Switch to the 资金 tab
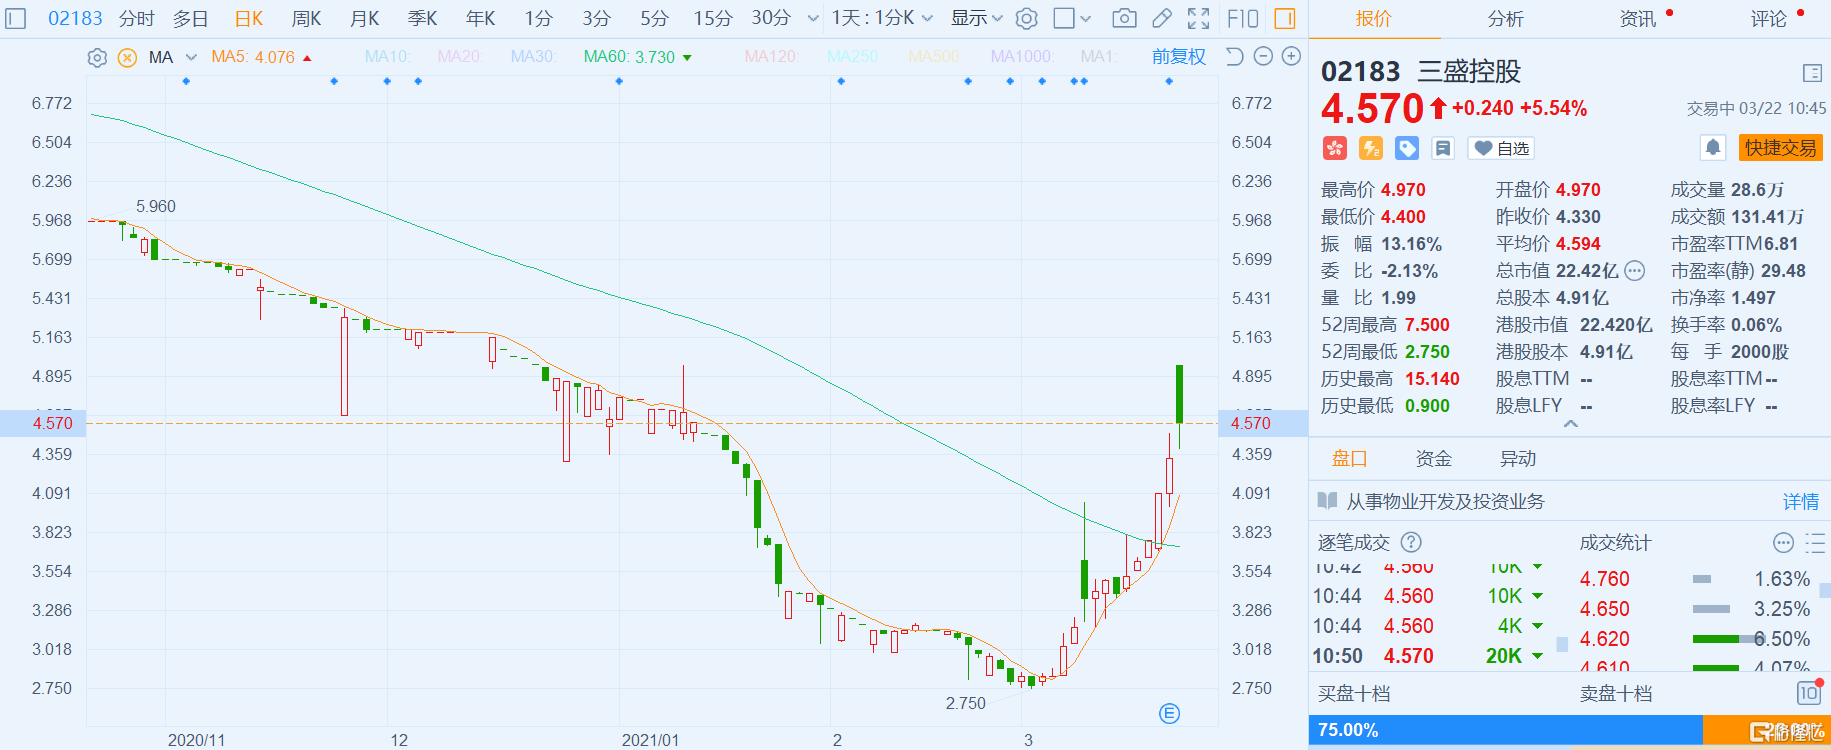The height and width of the screenshot is (750, 1831). 1433,459
